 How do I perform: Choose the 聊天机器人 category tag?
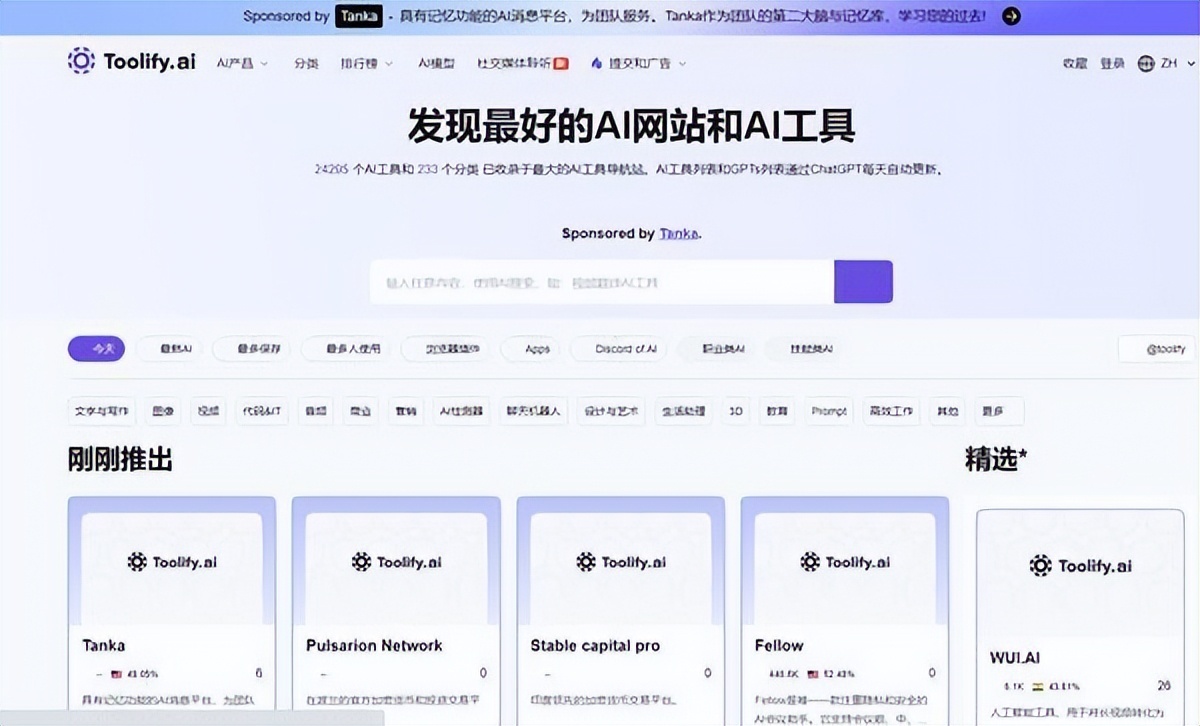coord(533,411)
